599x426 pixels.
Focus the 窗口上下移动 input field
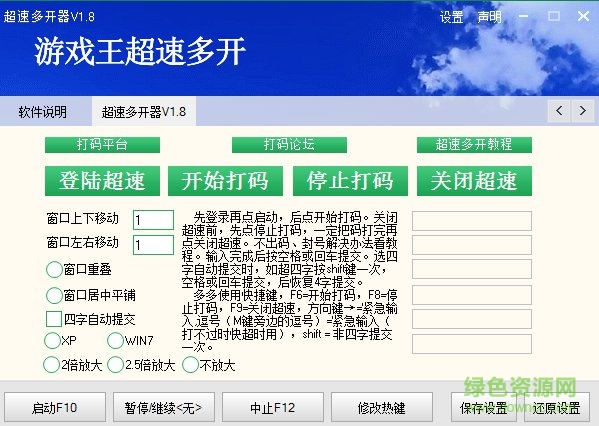pyautogui.click(x=153, y=220)
